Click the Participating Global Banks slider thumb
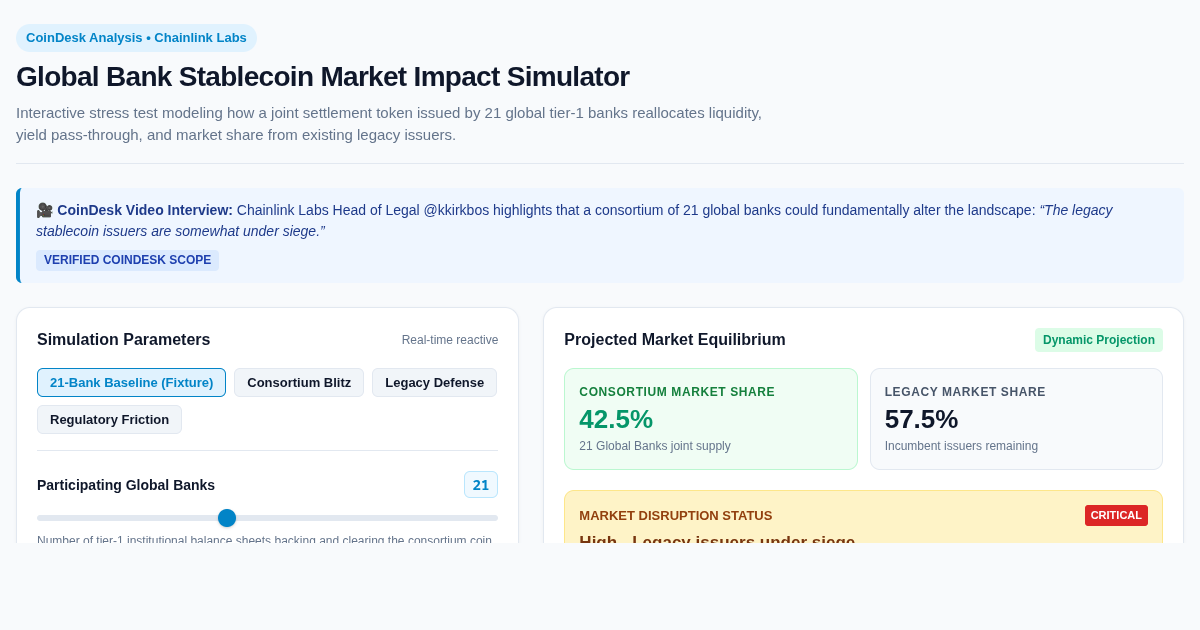1200x630 pixels. tap(227, 518)
